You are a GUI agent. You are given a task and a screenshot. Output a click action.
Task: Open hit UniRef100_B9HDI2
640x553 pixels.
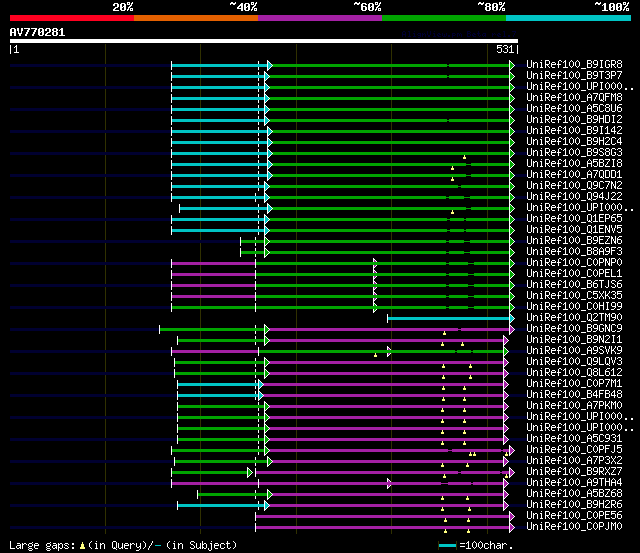(x=574, y=120)
